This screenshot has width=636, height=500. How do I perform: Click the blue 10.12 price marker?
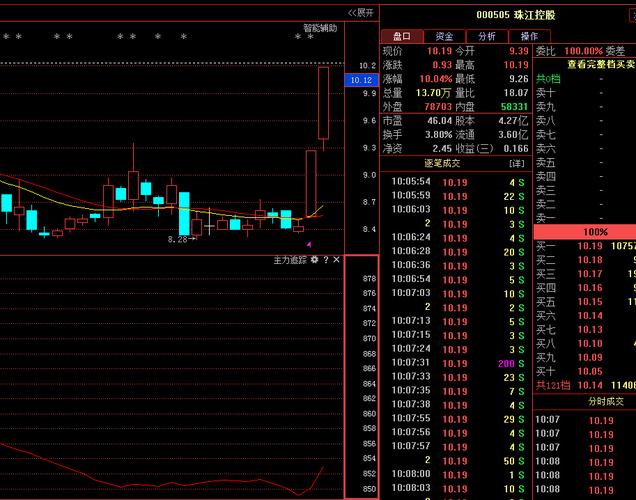(361, 80)
